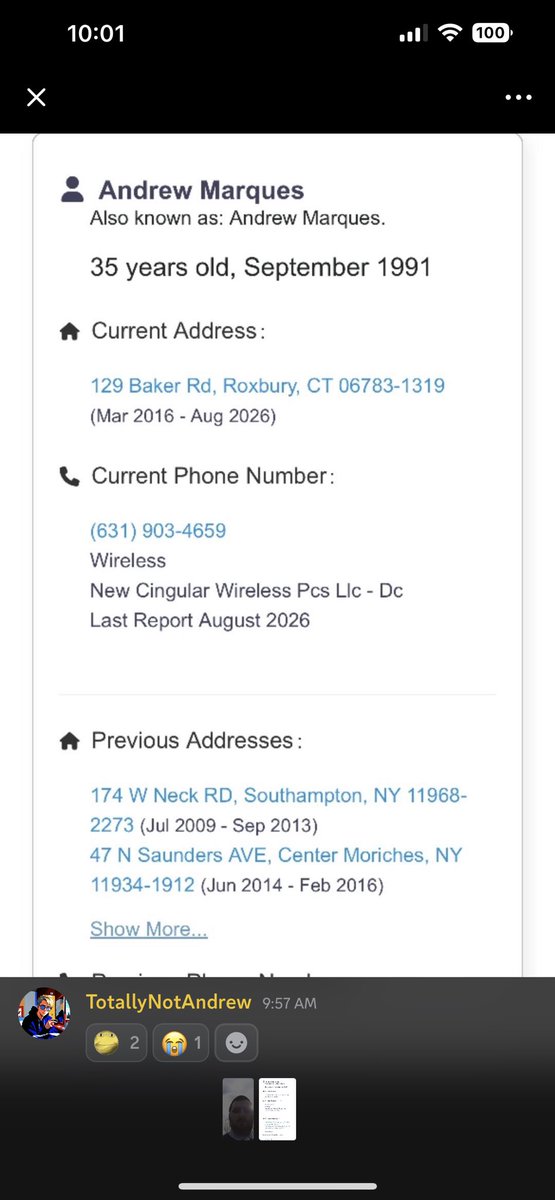Expand the Show More... addresses link

click(x=149, y=929)
